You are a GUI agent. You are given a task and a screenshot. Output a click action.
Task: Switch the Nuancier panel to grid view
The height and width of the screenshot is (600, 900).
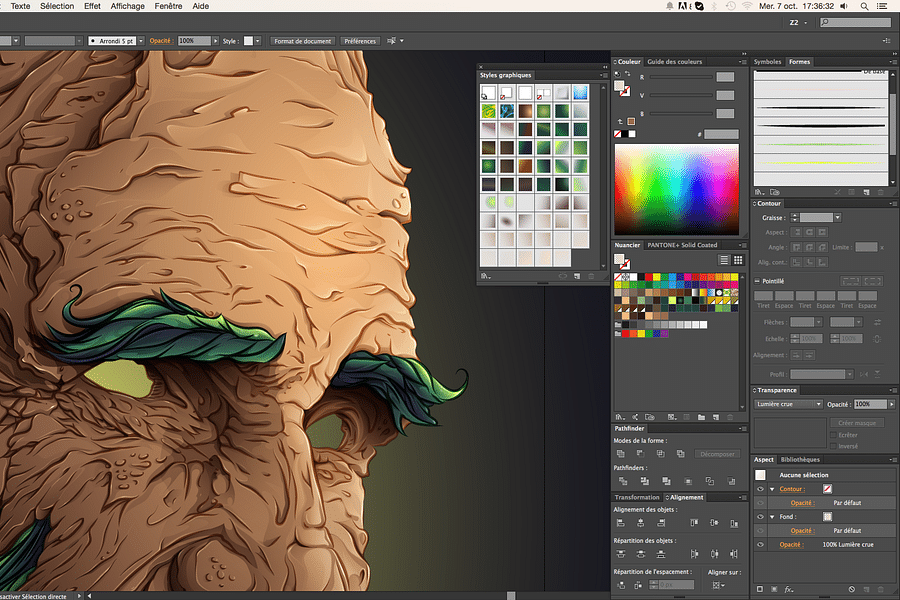click(x=737, y=260)
